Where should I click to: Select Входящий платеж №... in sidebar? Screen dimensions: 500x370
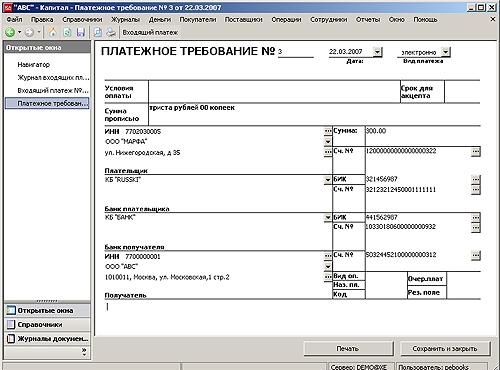[53, 91]
